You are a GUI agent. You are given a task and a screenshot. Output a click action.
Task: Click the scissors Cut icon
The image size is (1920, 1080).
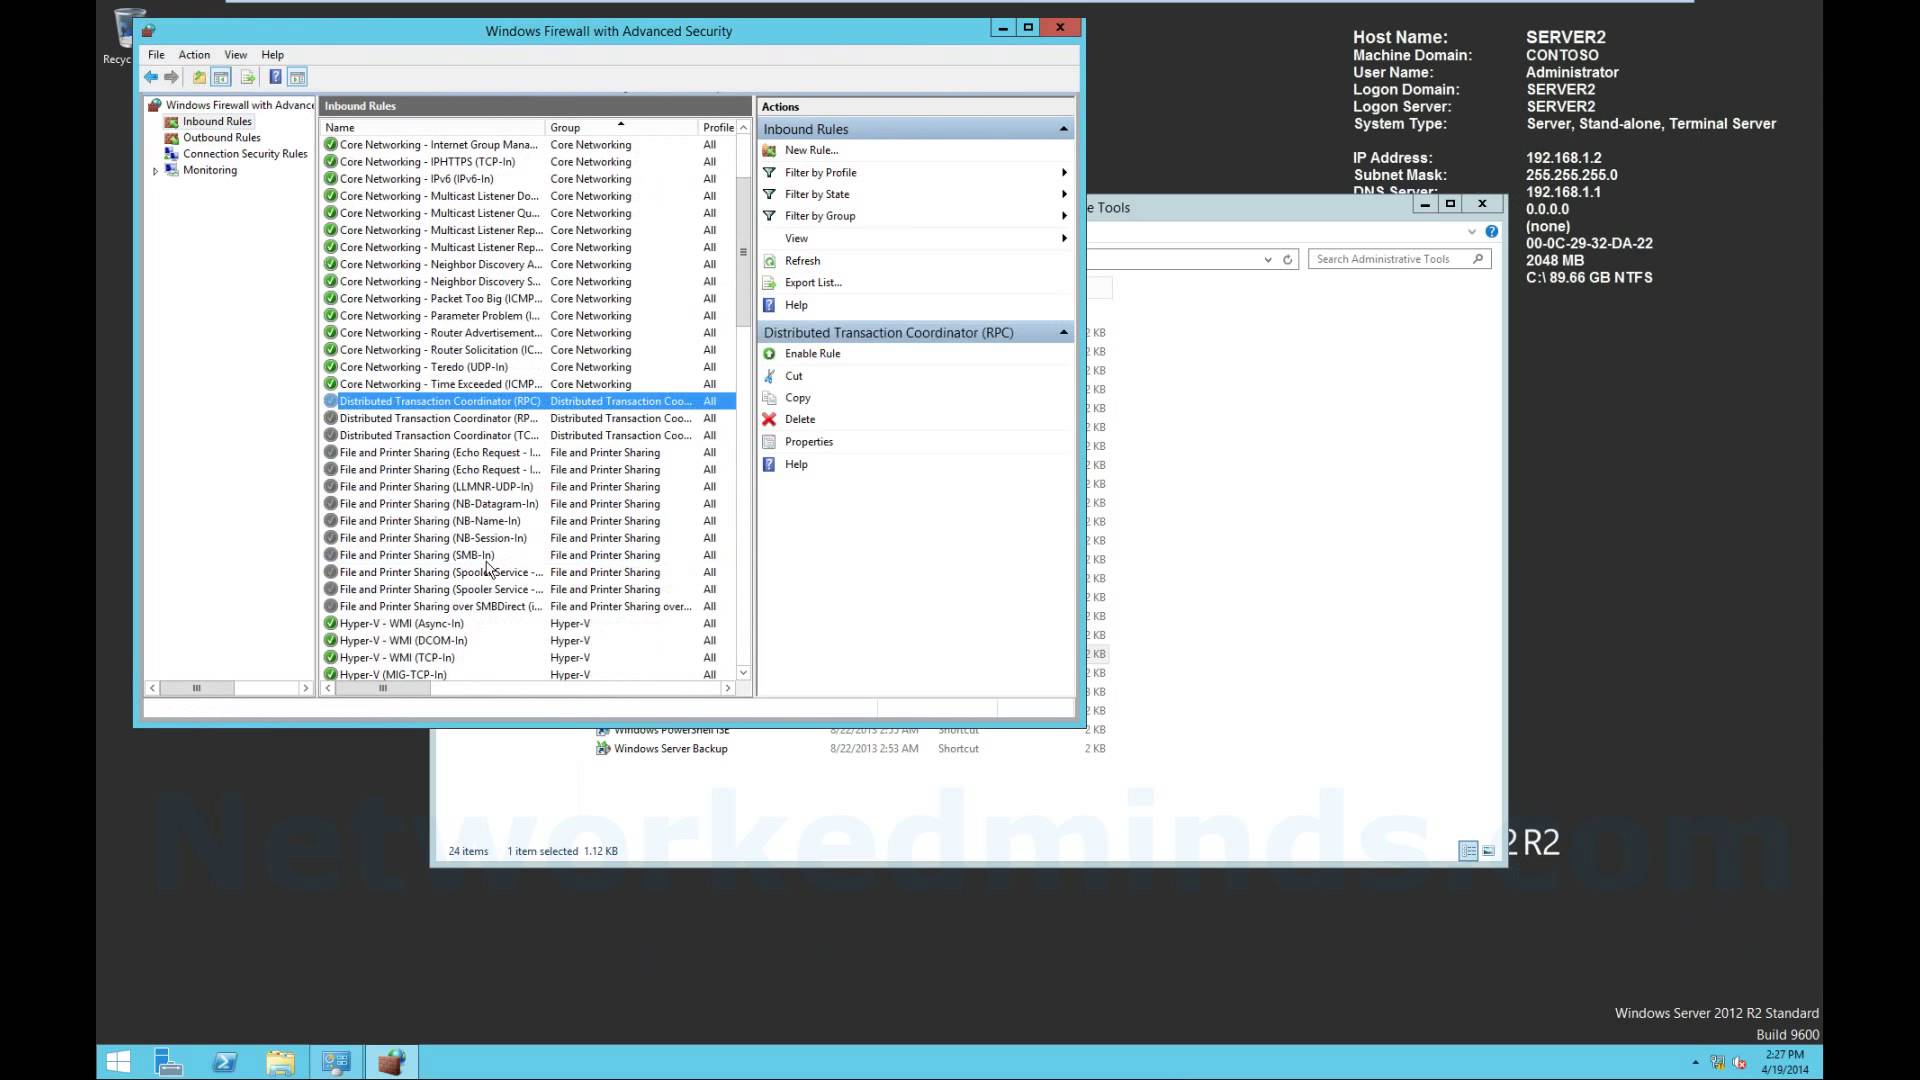click(x=769, y=376)
